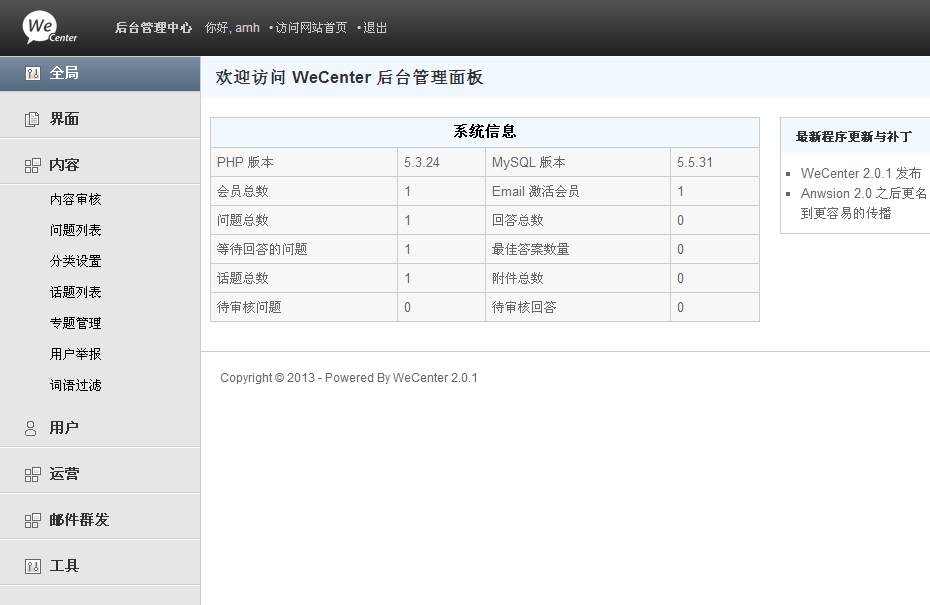Open the WeCenter 2.0.1 发布 news link
This screenshot has width=930, height=605.
[x=861, y=174]
